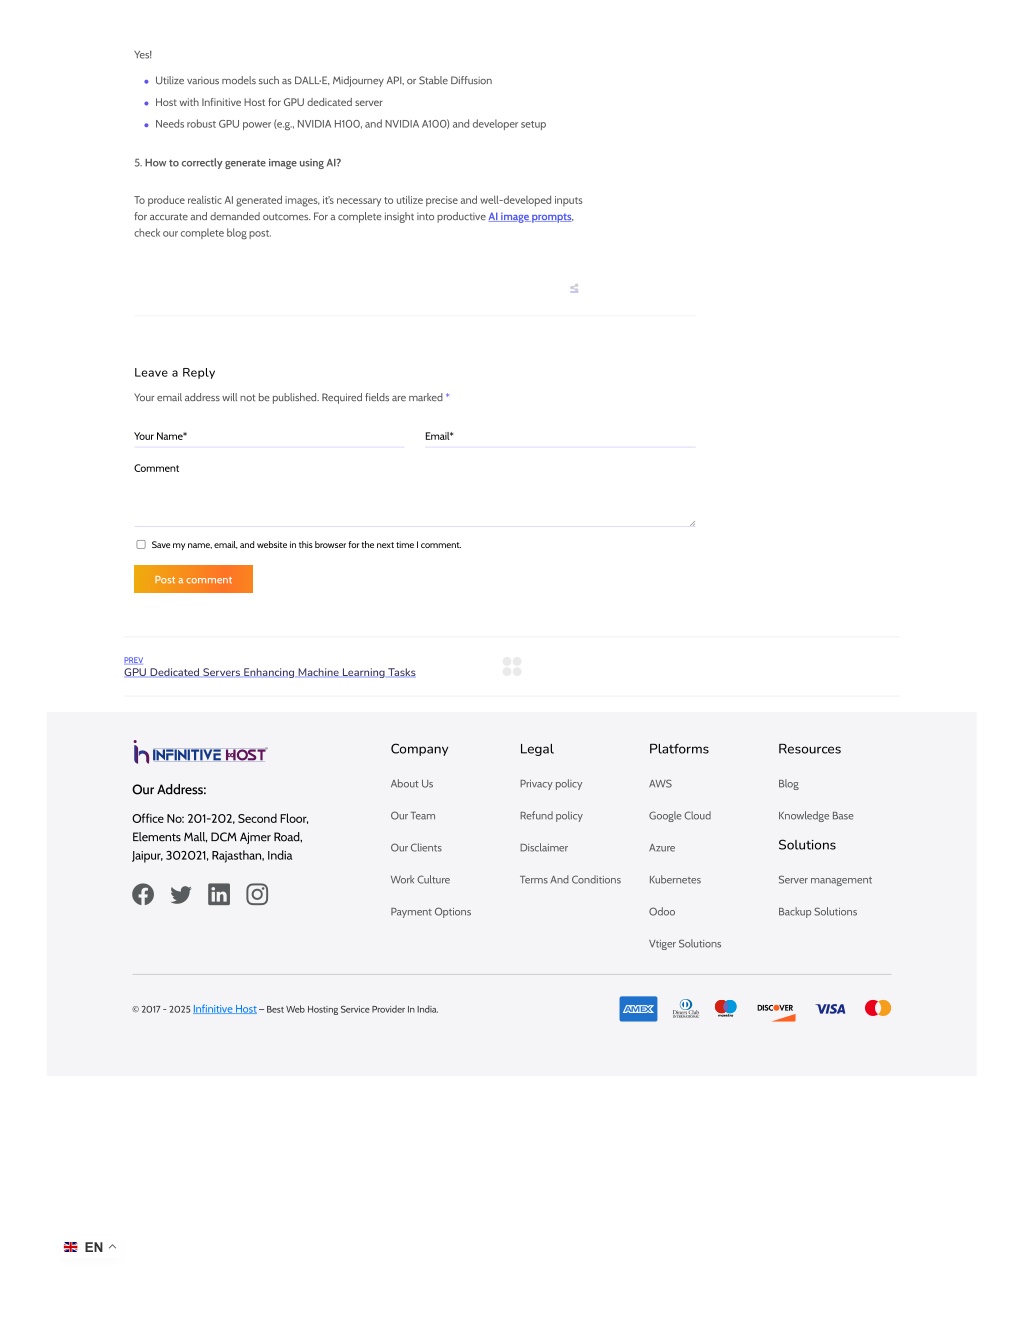Screen dimensions: 1024x1325
Task: Expand the EN language selector
Action: 91,1247
